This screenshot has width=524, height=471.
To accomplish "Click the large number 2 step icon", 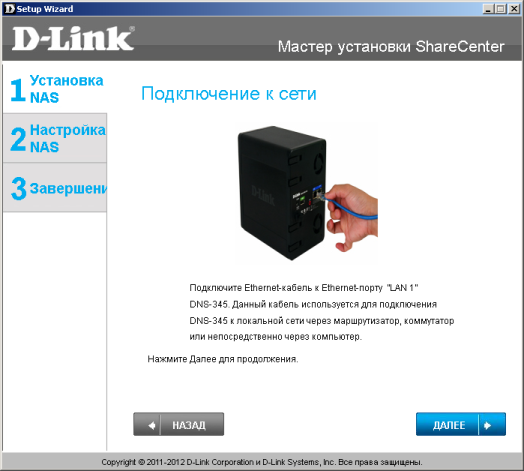I will [x=18, y=139].
